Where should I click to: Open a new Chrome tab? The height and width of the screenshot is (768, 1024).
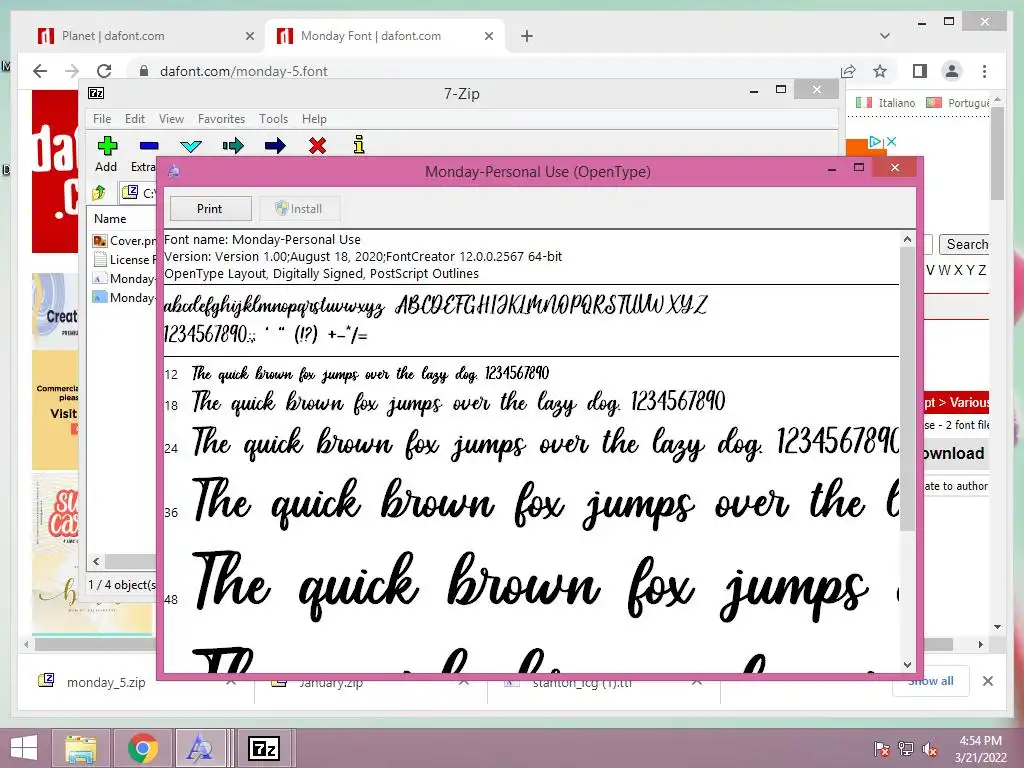tap(527, 37)
